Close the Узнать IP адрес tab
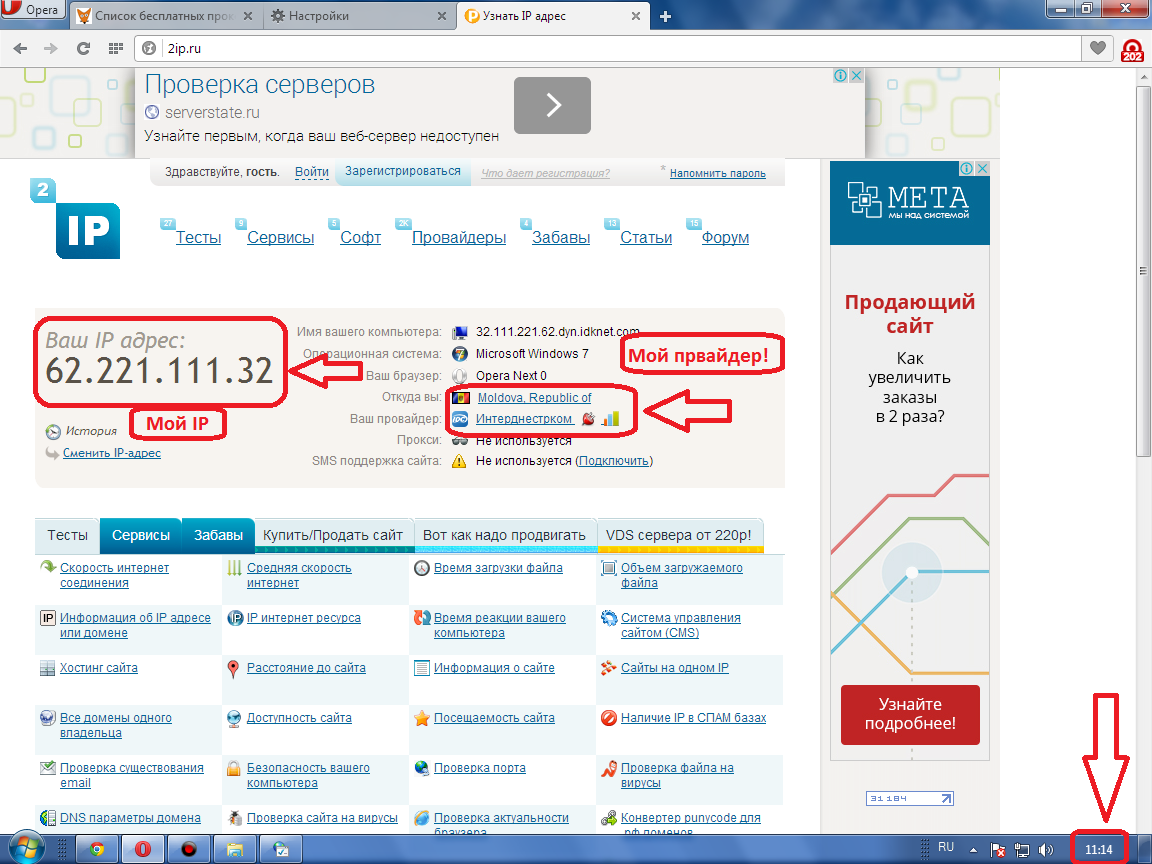This screenshot has height=864, width=1152. point(636,16)
